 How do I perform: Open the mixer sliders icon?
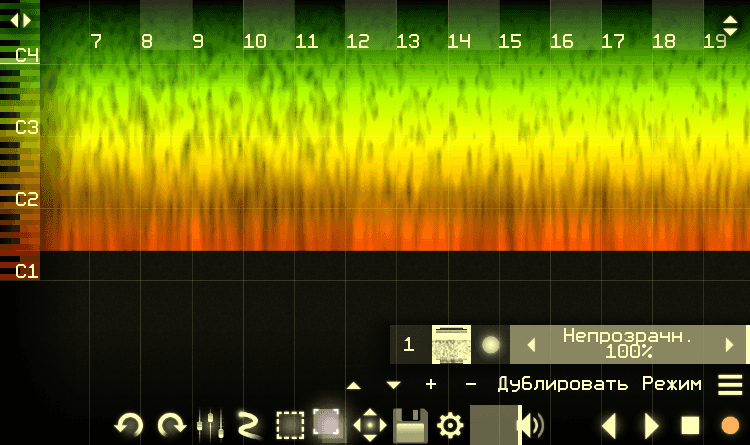pyautogui.click(x=210, y=425)
